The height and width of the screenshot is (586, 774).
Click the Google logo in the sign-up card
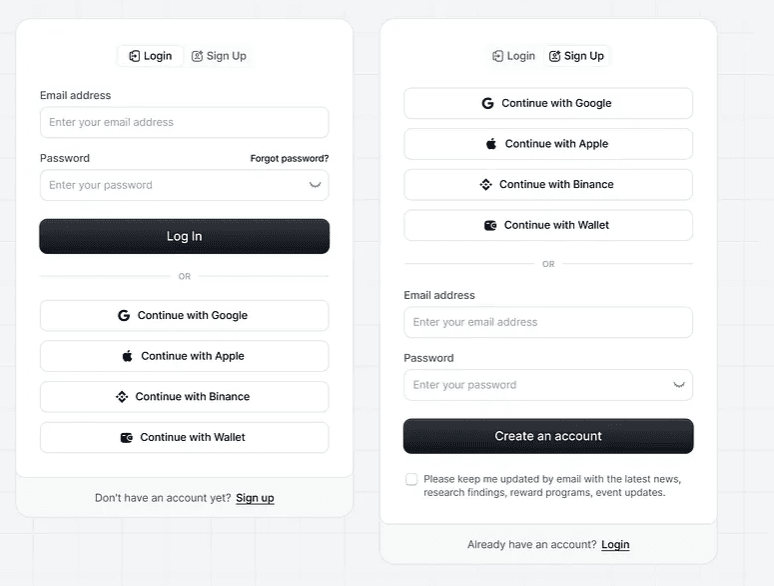(488, 103)
